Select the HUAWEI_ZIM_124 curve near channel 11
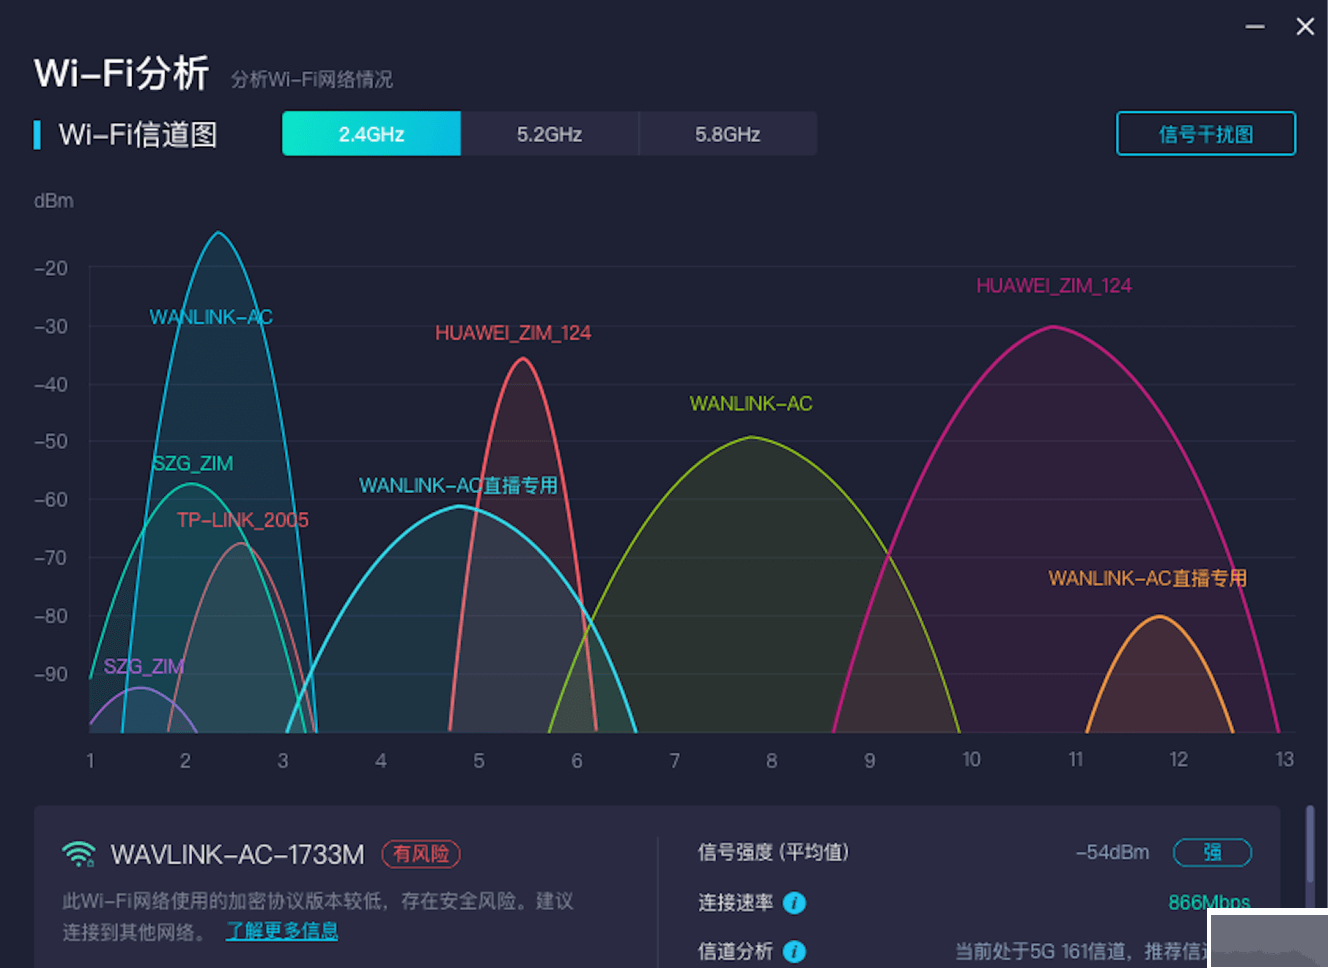This screenshot has height=968, width=1328. click(x=1051, y=327)
